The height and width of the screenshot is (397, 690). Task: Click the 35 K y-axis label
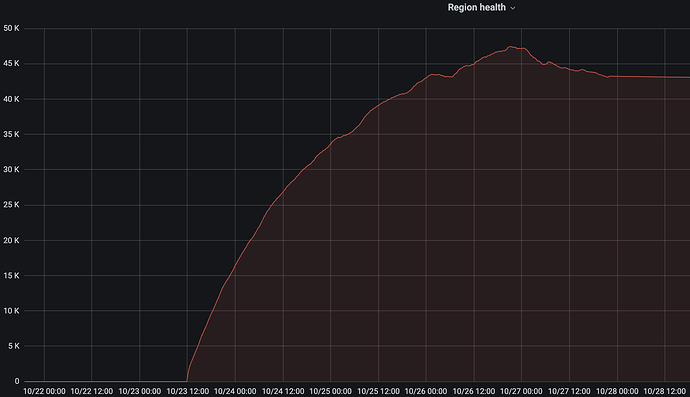pyautogui.click(x=11, y=134)
